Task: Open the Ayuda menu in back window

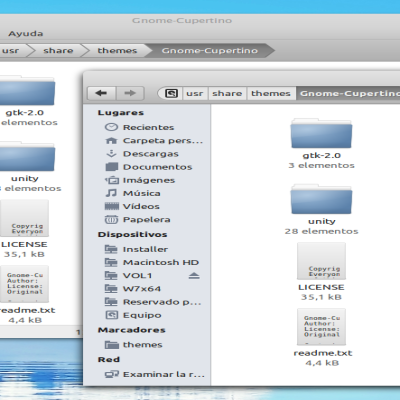Action: point(26,34)
